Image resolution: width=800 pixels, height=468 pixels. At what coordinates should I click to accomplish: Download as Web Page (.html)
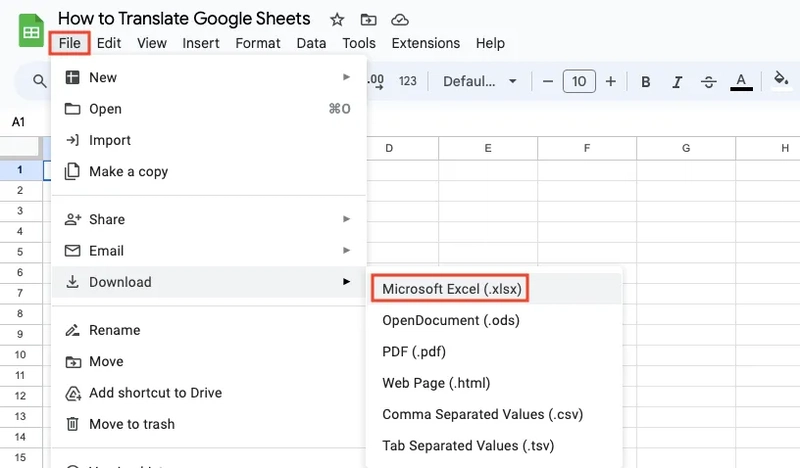[494, 383]
